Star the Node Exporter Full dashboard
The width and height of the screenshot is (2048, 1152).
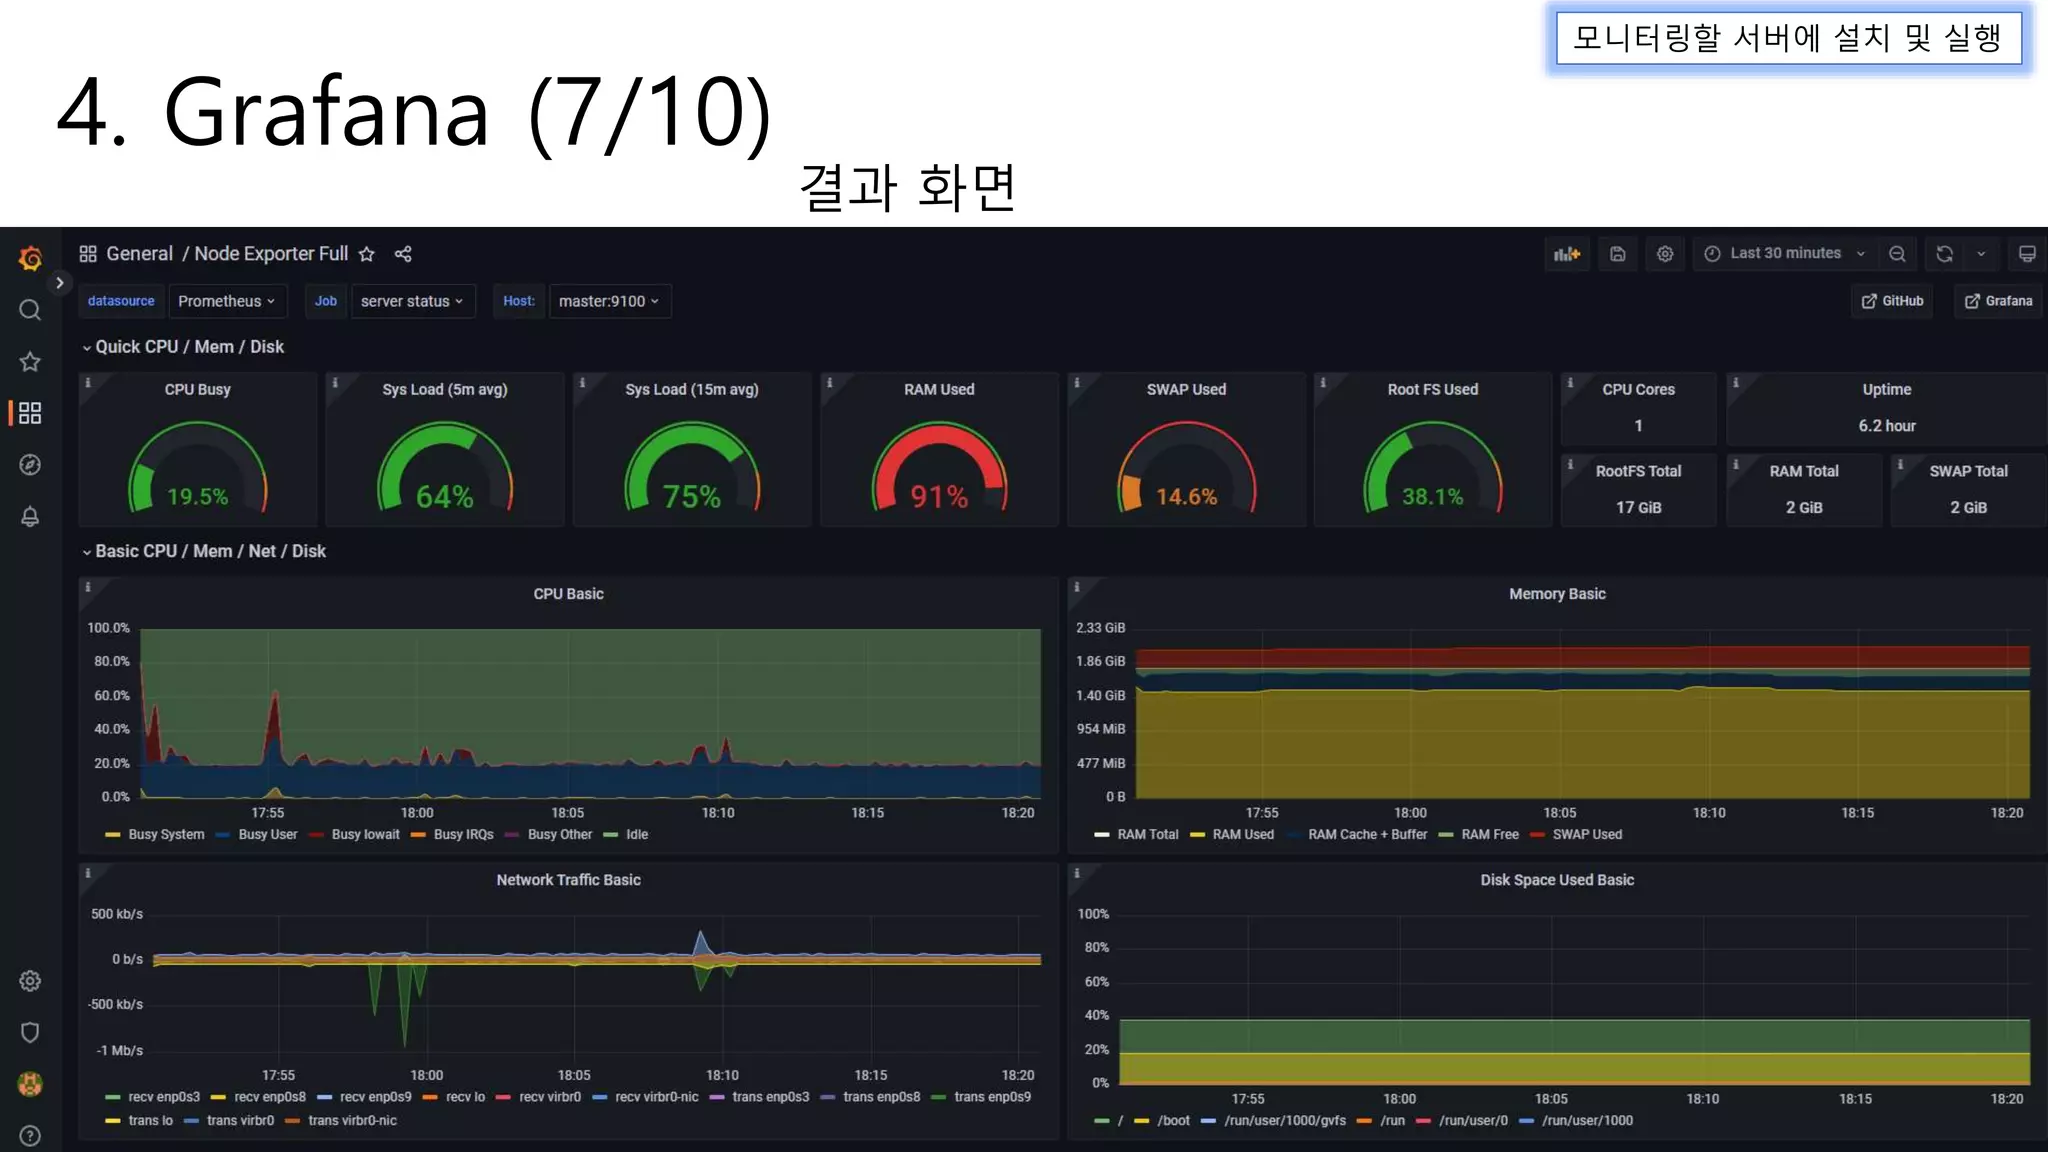point(367,254)
